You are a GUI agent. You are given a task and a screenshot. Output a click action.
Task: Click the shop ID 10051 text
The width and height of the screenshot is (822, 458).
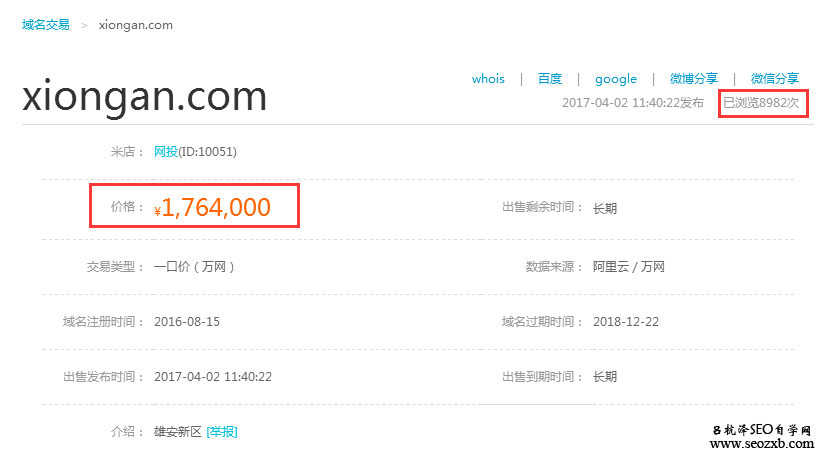pyautogui.click(x=208, y=152)
